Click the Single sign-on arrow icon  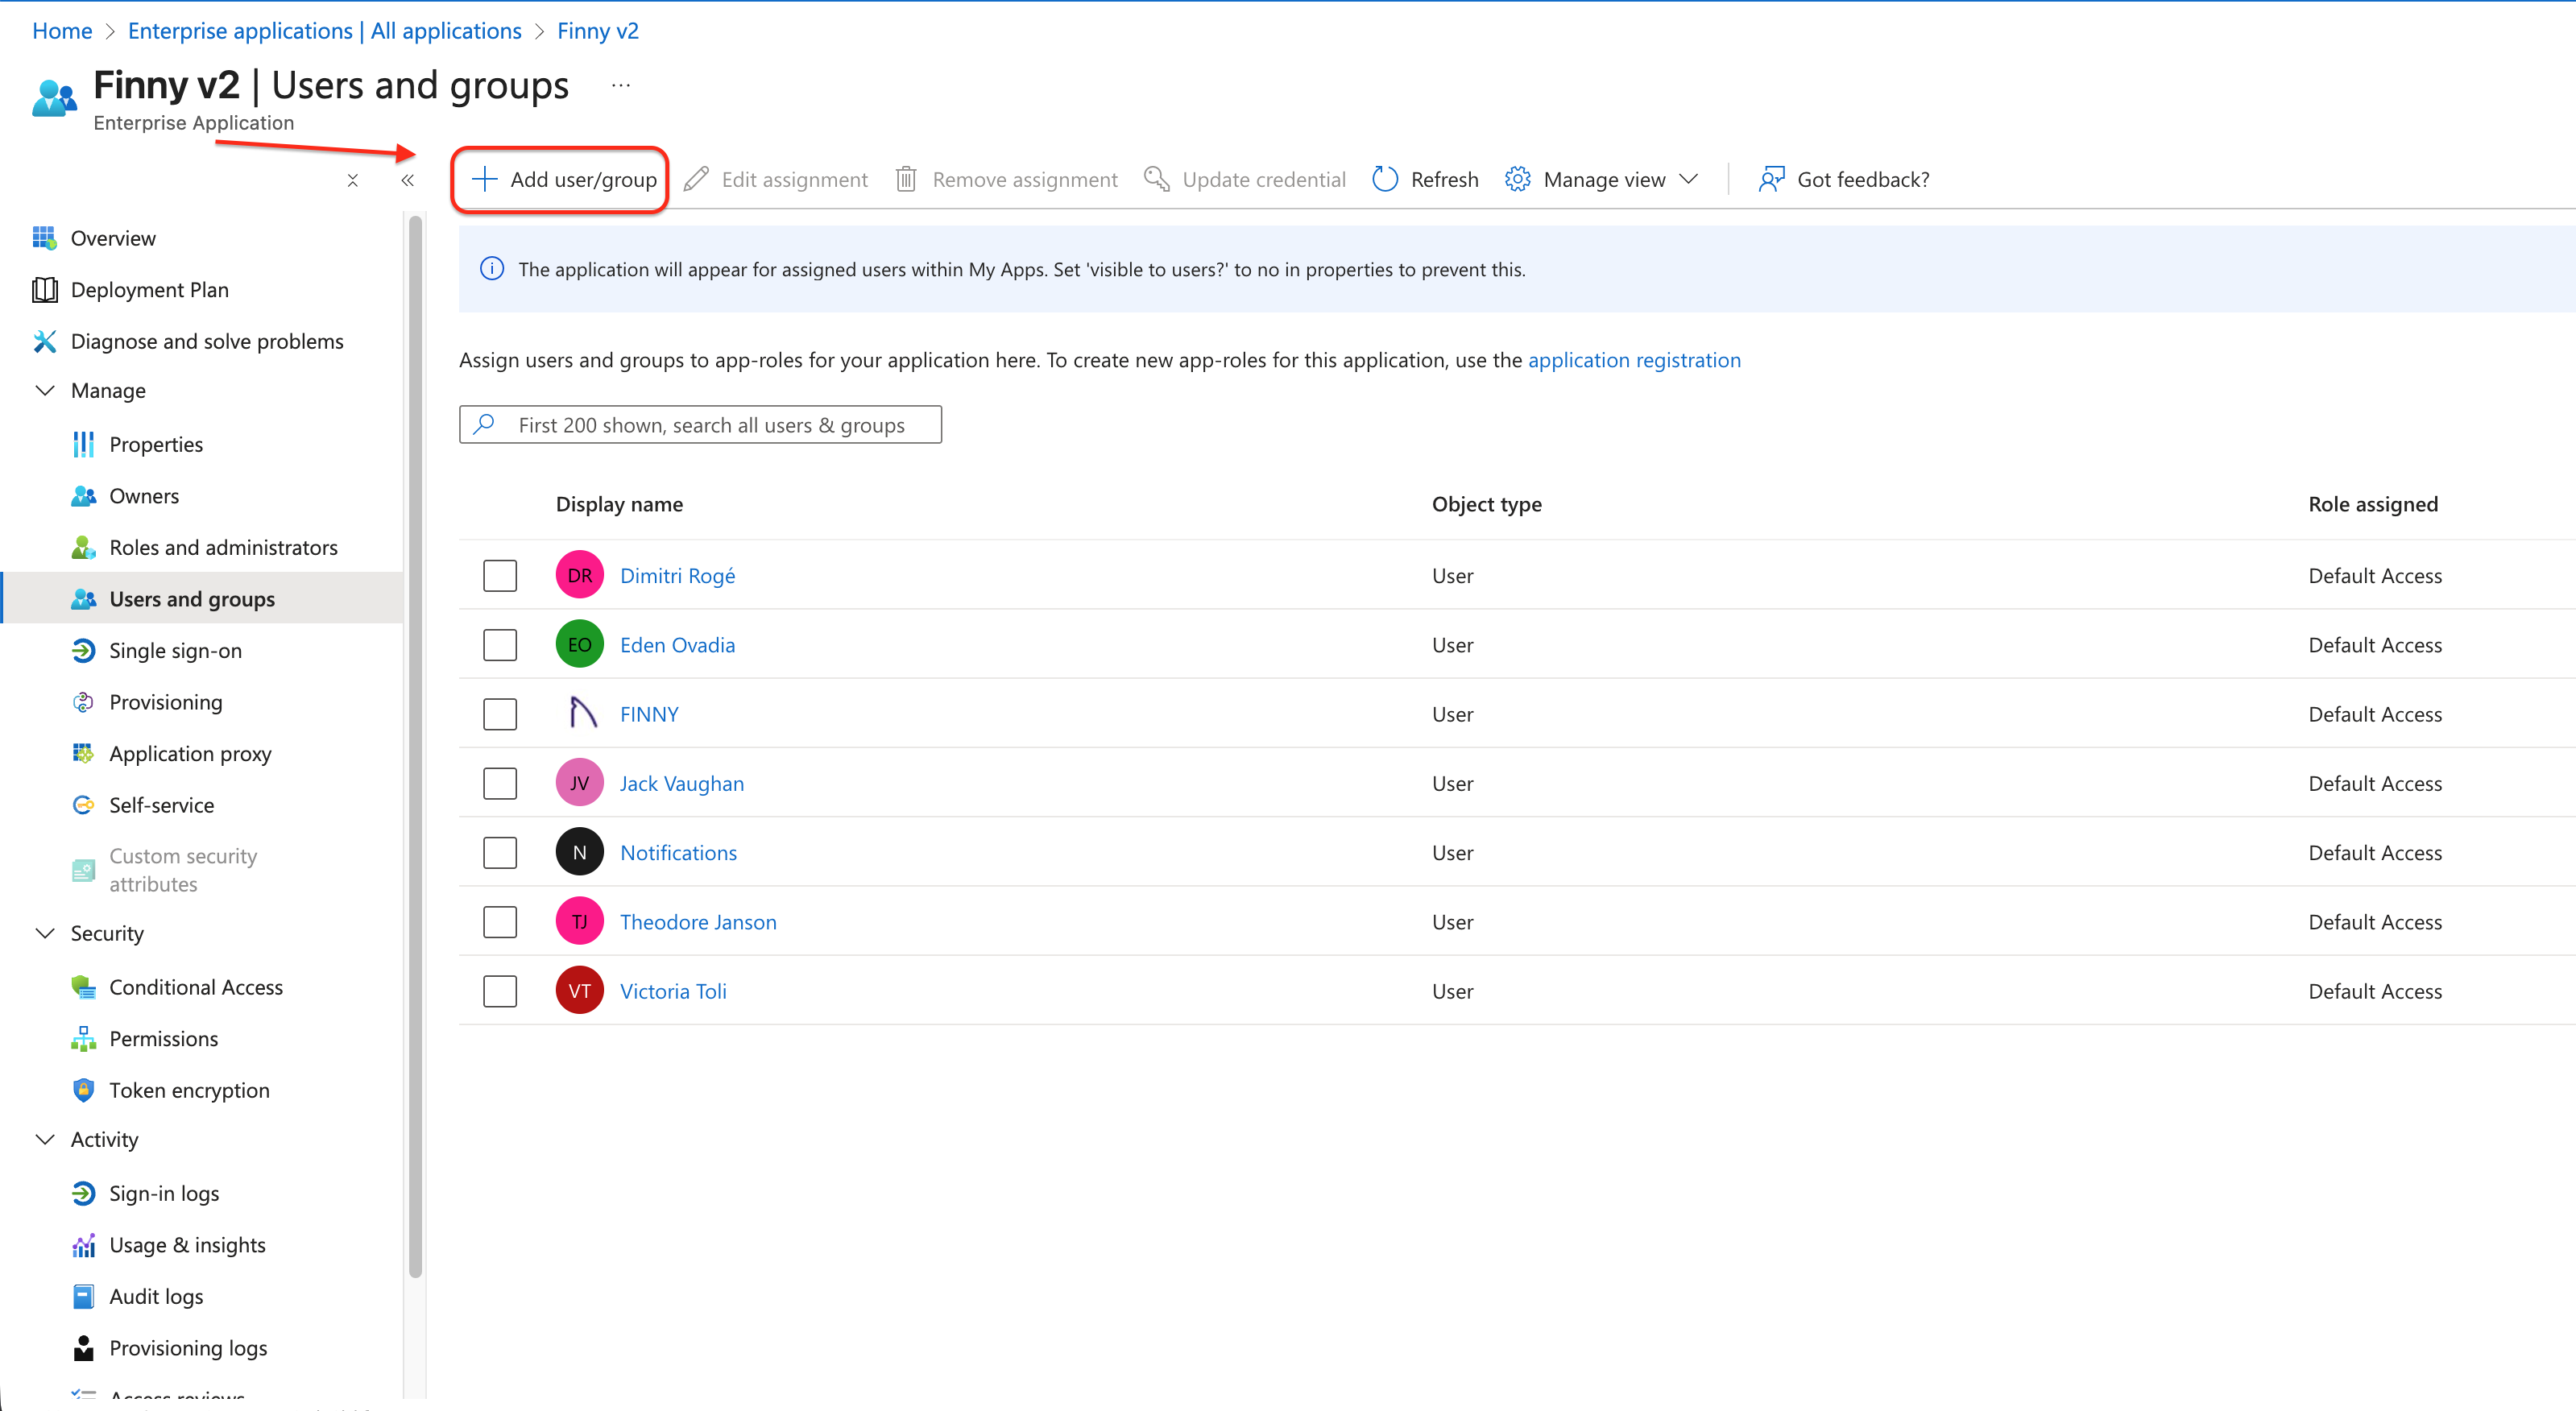(x=83, y=651)
